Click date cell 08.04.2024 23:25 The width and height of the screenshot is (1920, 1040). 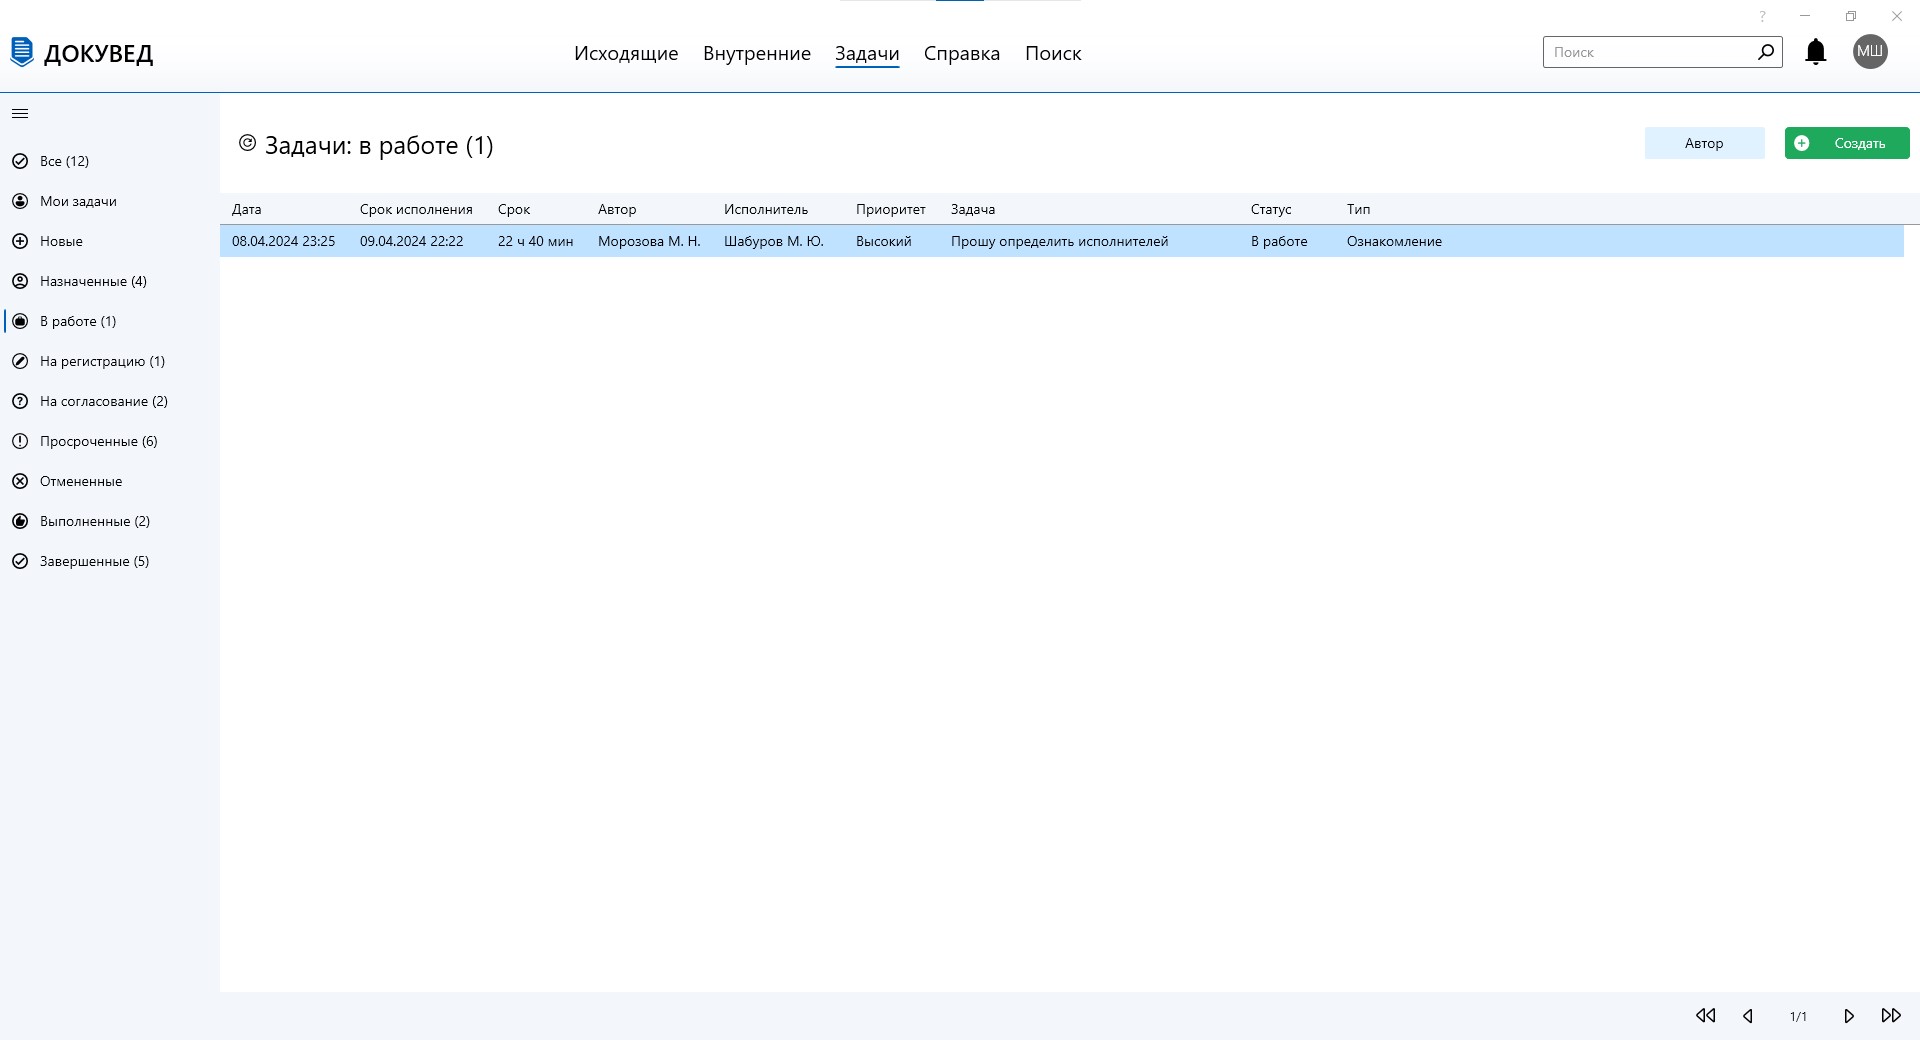(x=283, y=241)
